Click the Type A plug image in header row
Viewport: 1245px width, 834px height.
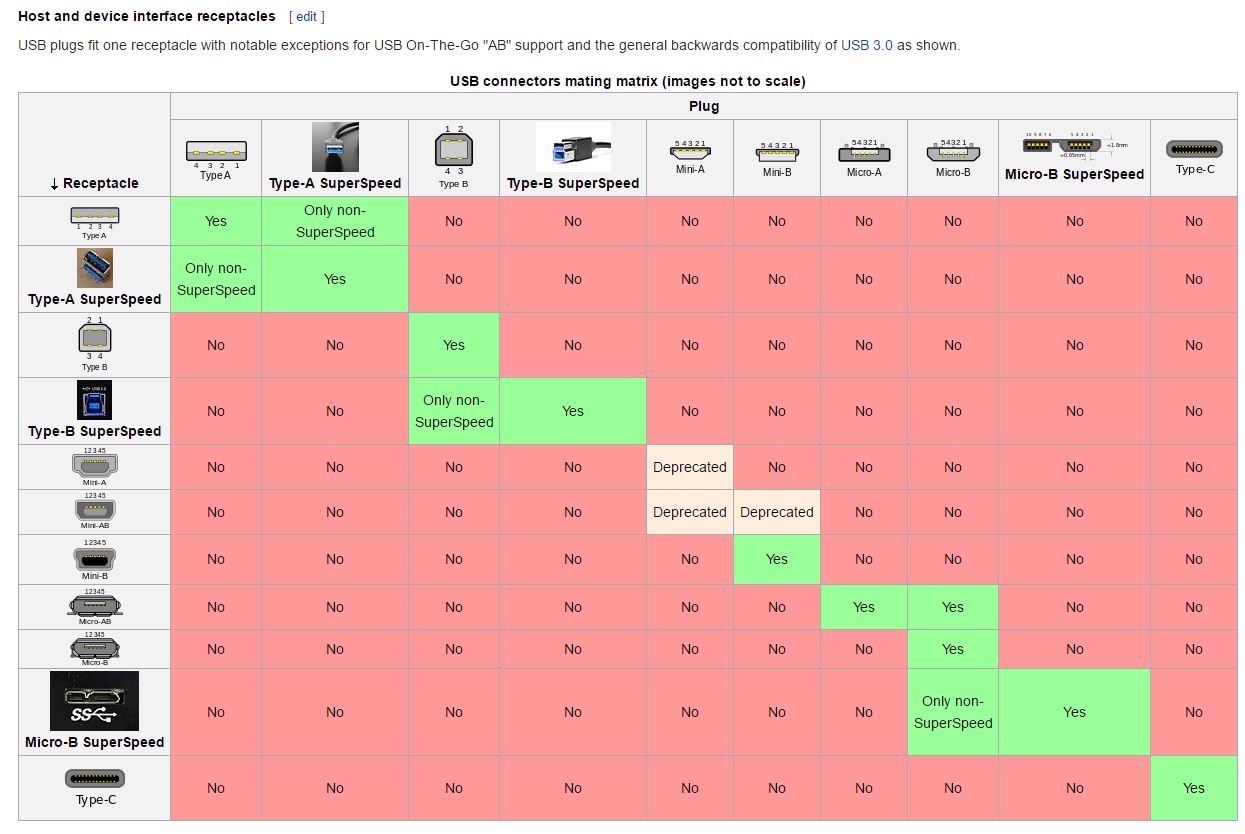click(x=216, y=152)
